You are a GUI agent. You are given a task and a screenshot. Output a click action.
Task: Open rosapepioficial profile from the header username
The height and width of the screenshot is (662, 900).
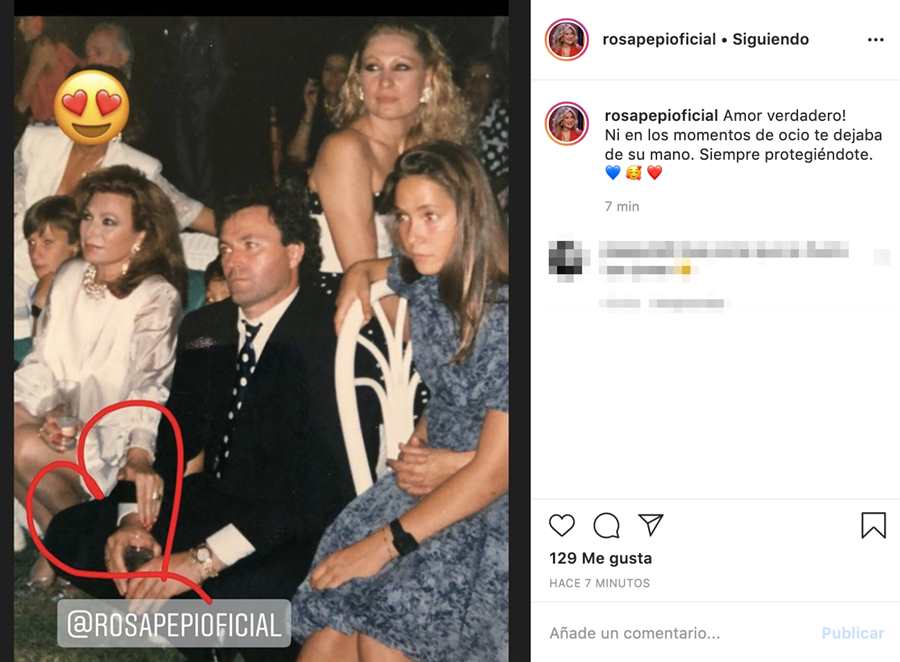pyautogui.click(x=659, y=40)
